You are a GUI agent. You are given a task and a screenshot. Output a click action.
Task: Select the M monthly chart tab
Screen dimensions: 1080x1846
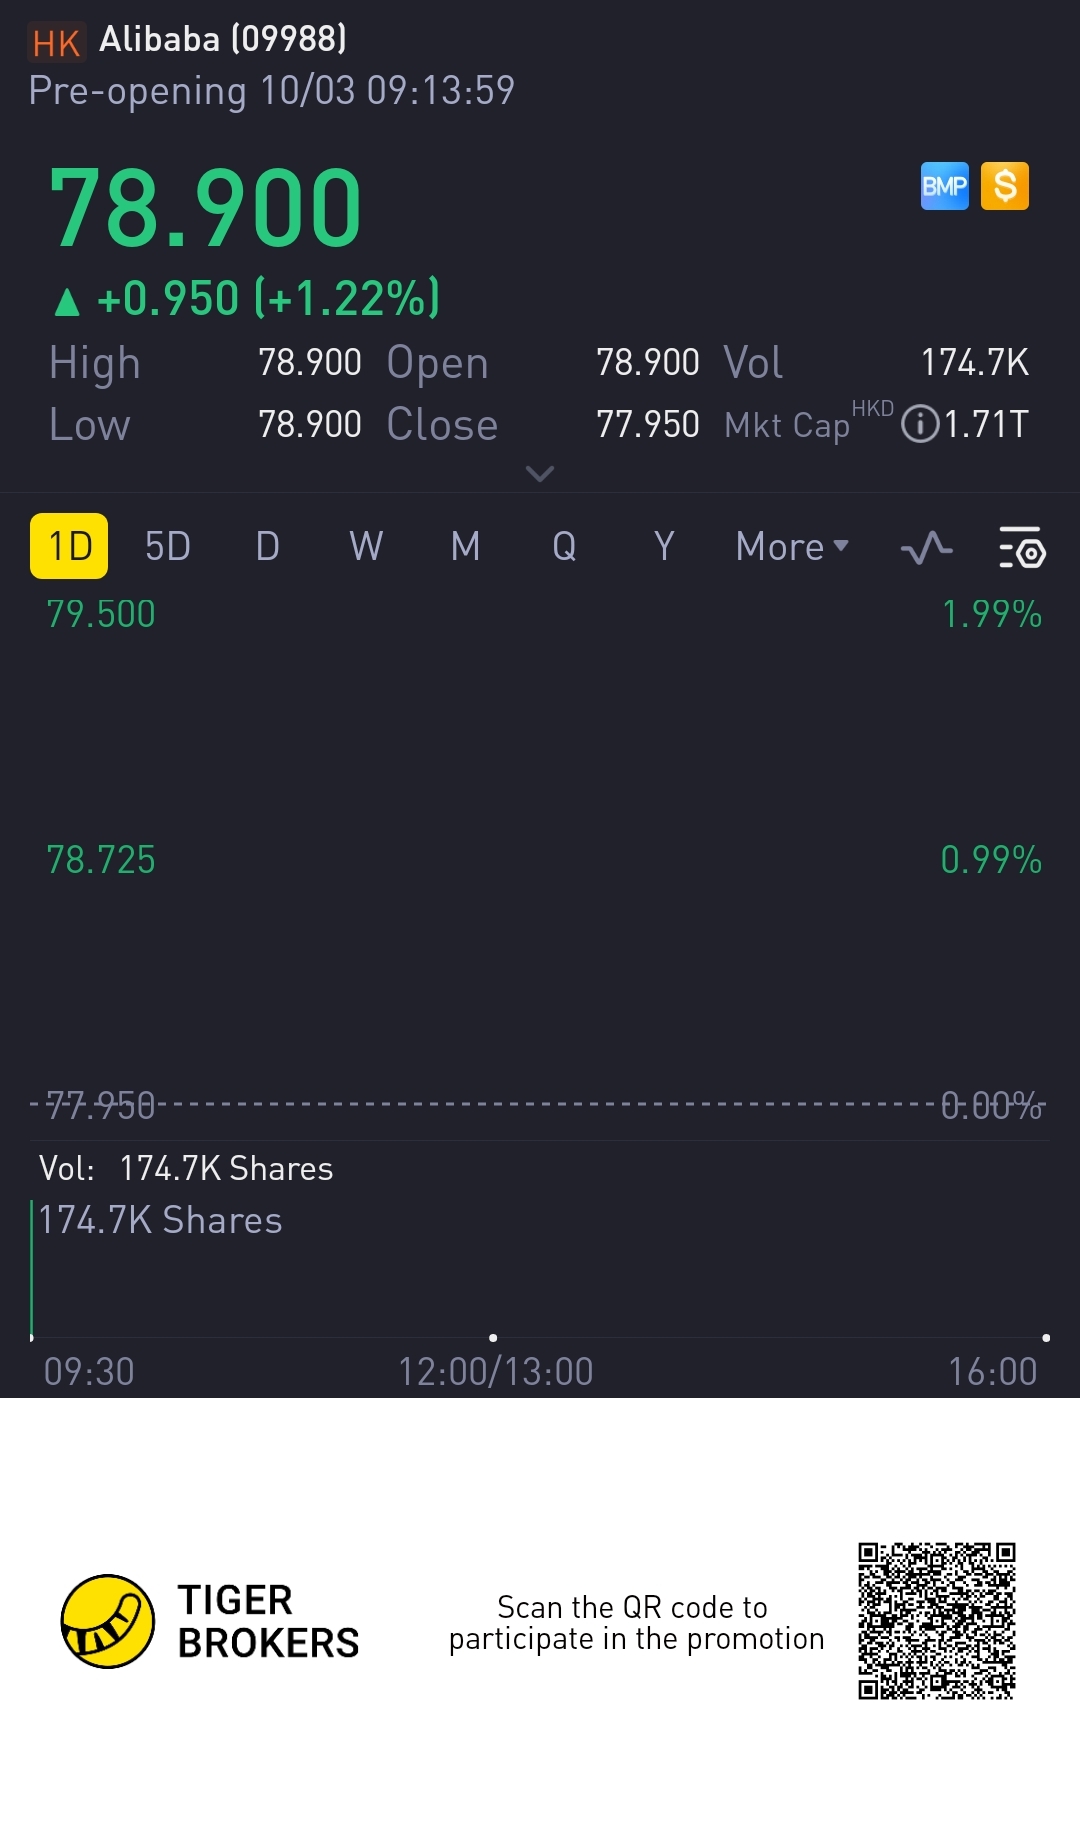[465, 547]
